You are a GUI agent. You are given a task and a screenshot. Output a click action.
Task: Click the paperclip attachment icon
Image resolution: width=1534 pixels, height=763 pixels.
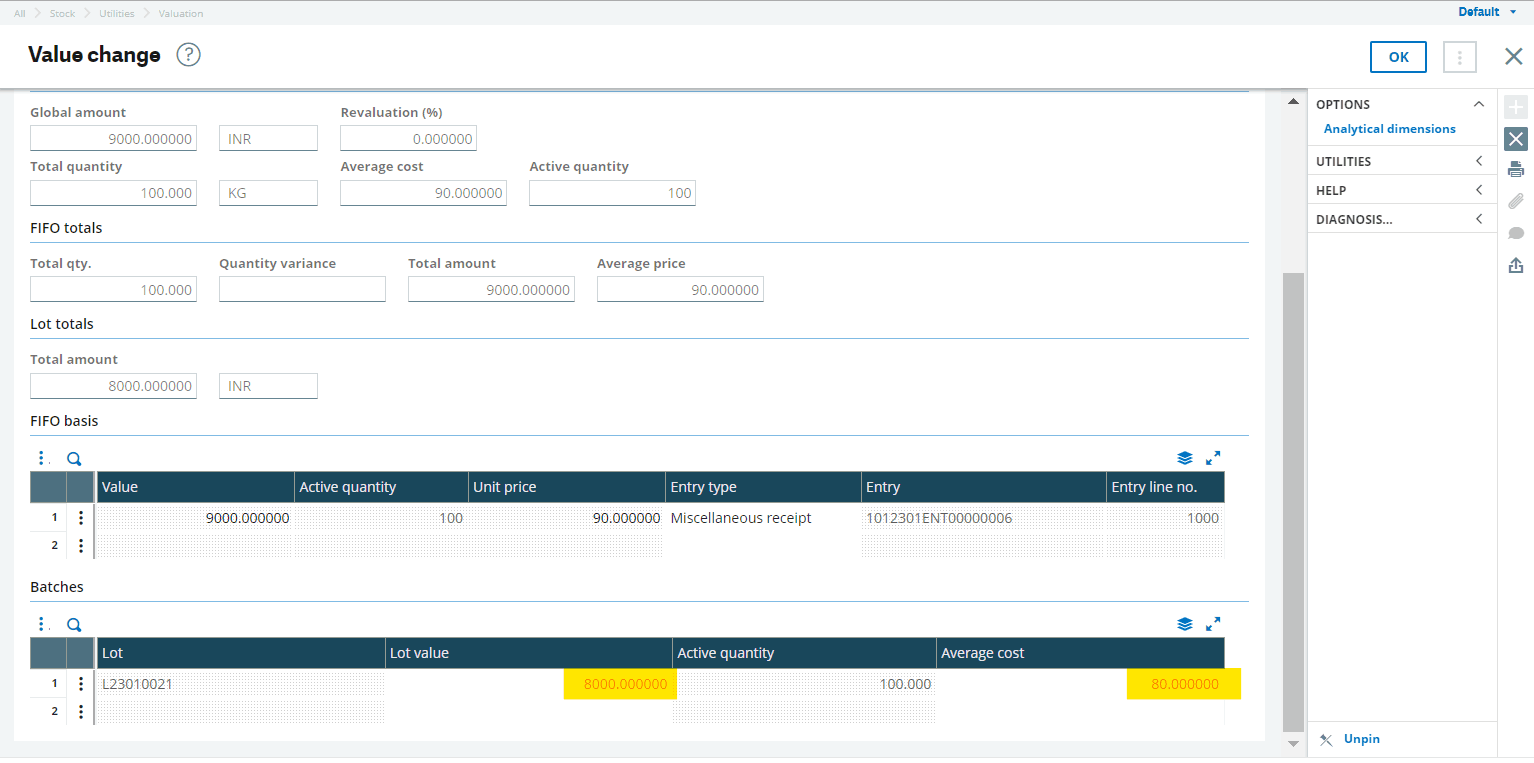[x=1516, y=201]
